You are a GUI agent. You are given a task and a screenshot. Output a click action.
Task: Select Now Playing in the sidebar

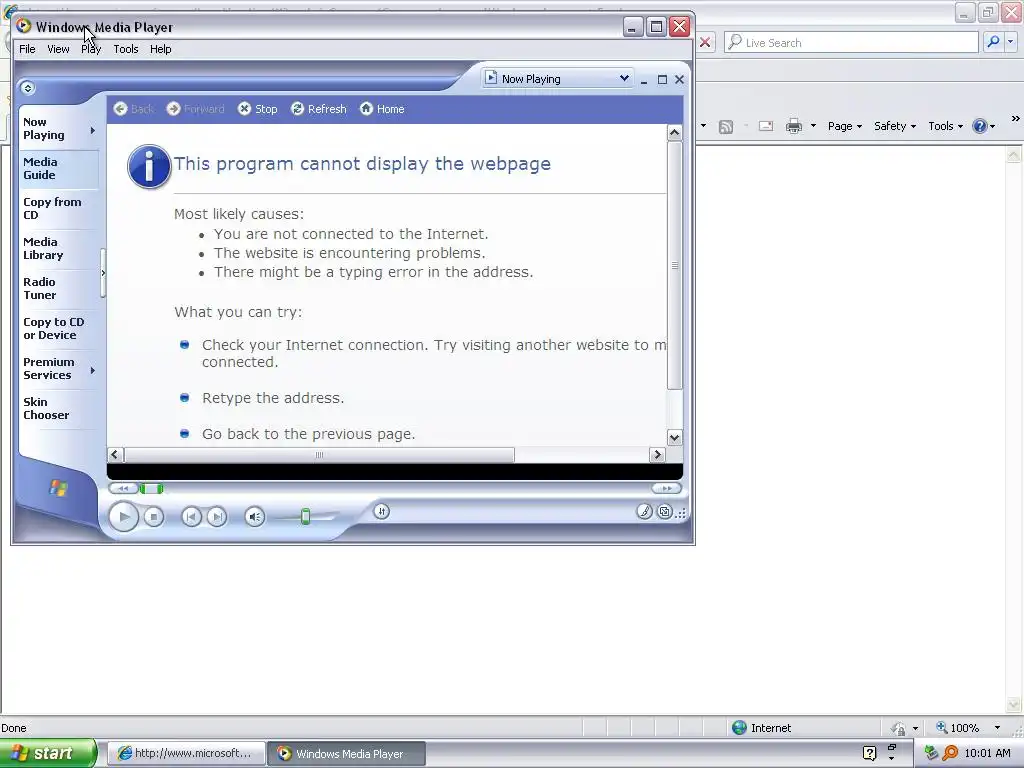pos(44,129)
